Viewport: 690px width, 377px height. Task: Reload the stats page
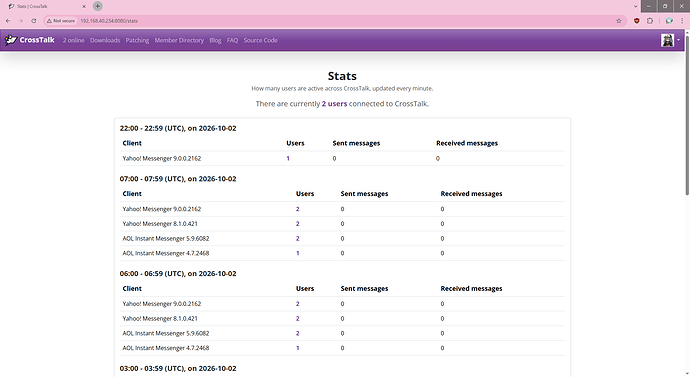[33, 21]
